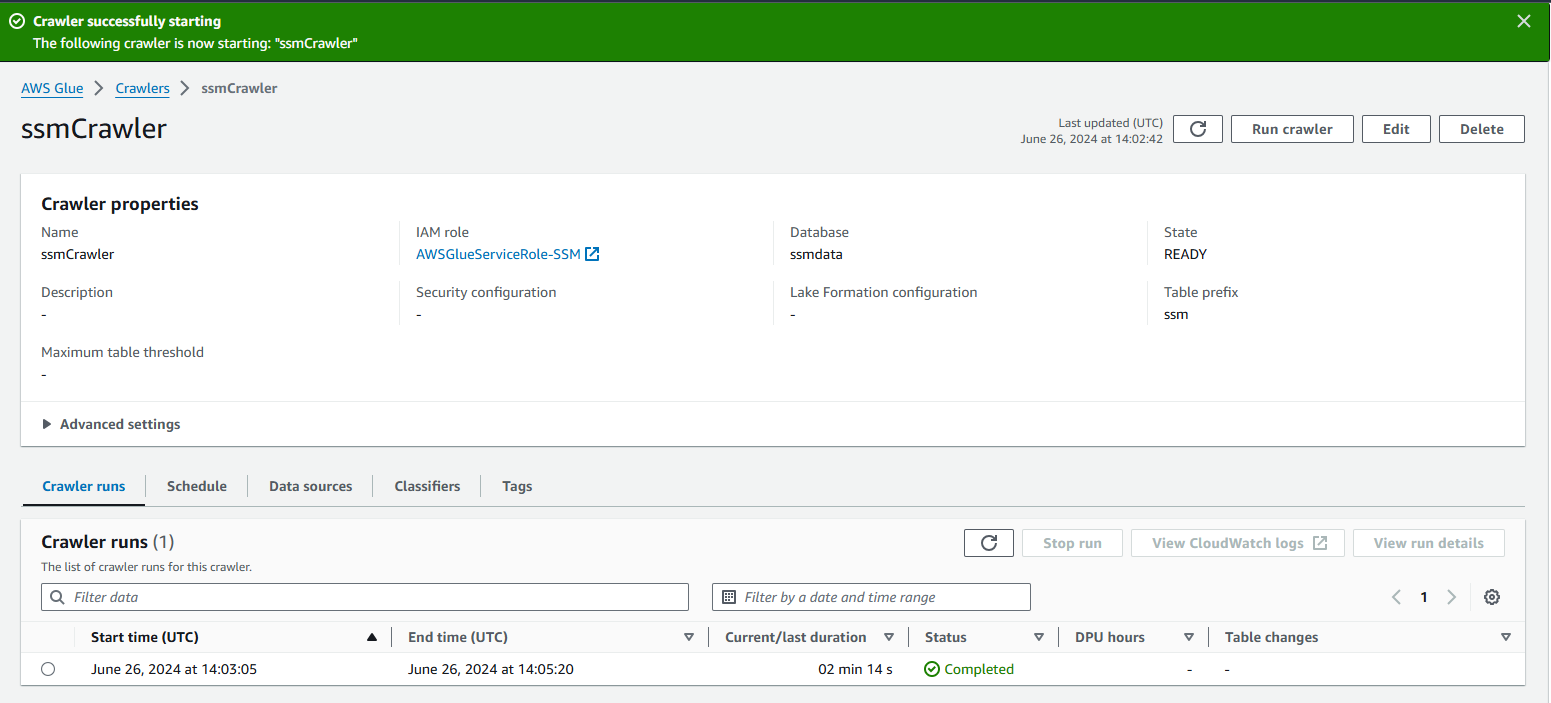Viewport: 1551px width, 703px height.
Task: Go to next page of crawler runs
Action: coord(1452,597)
